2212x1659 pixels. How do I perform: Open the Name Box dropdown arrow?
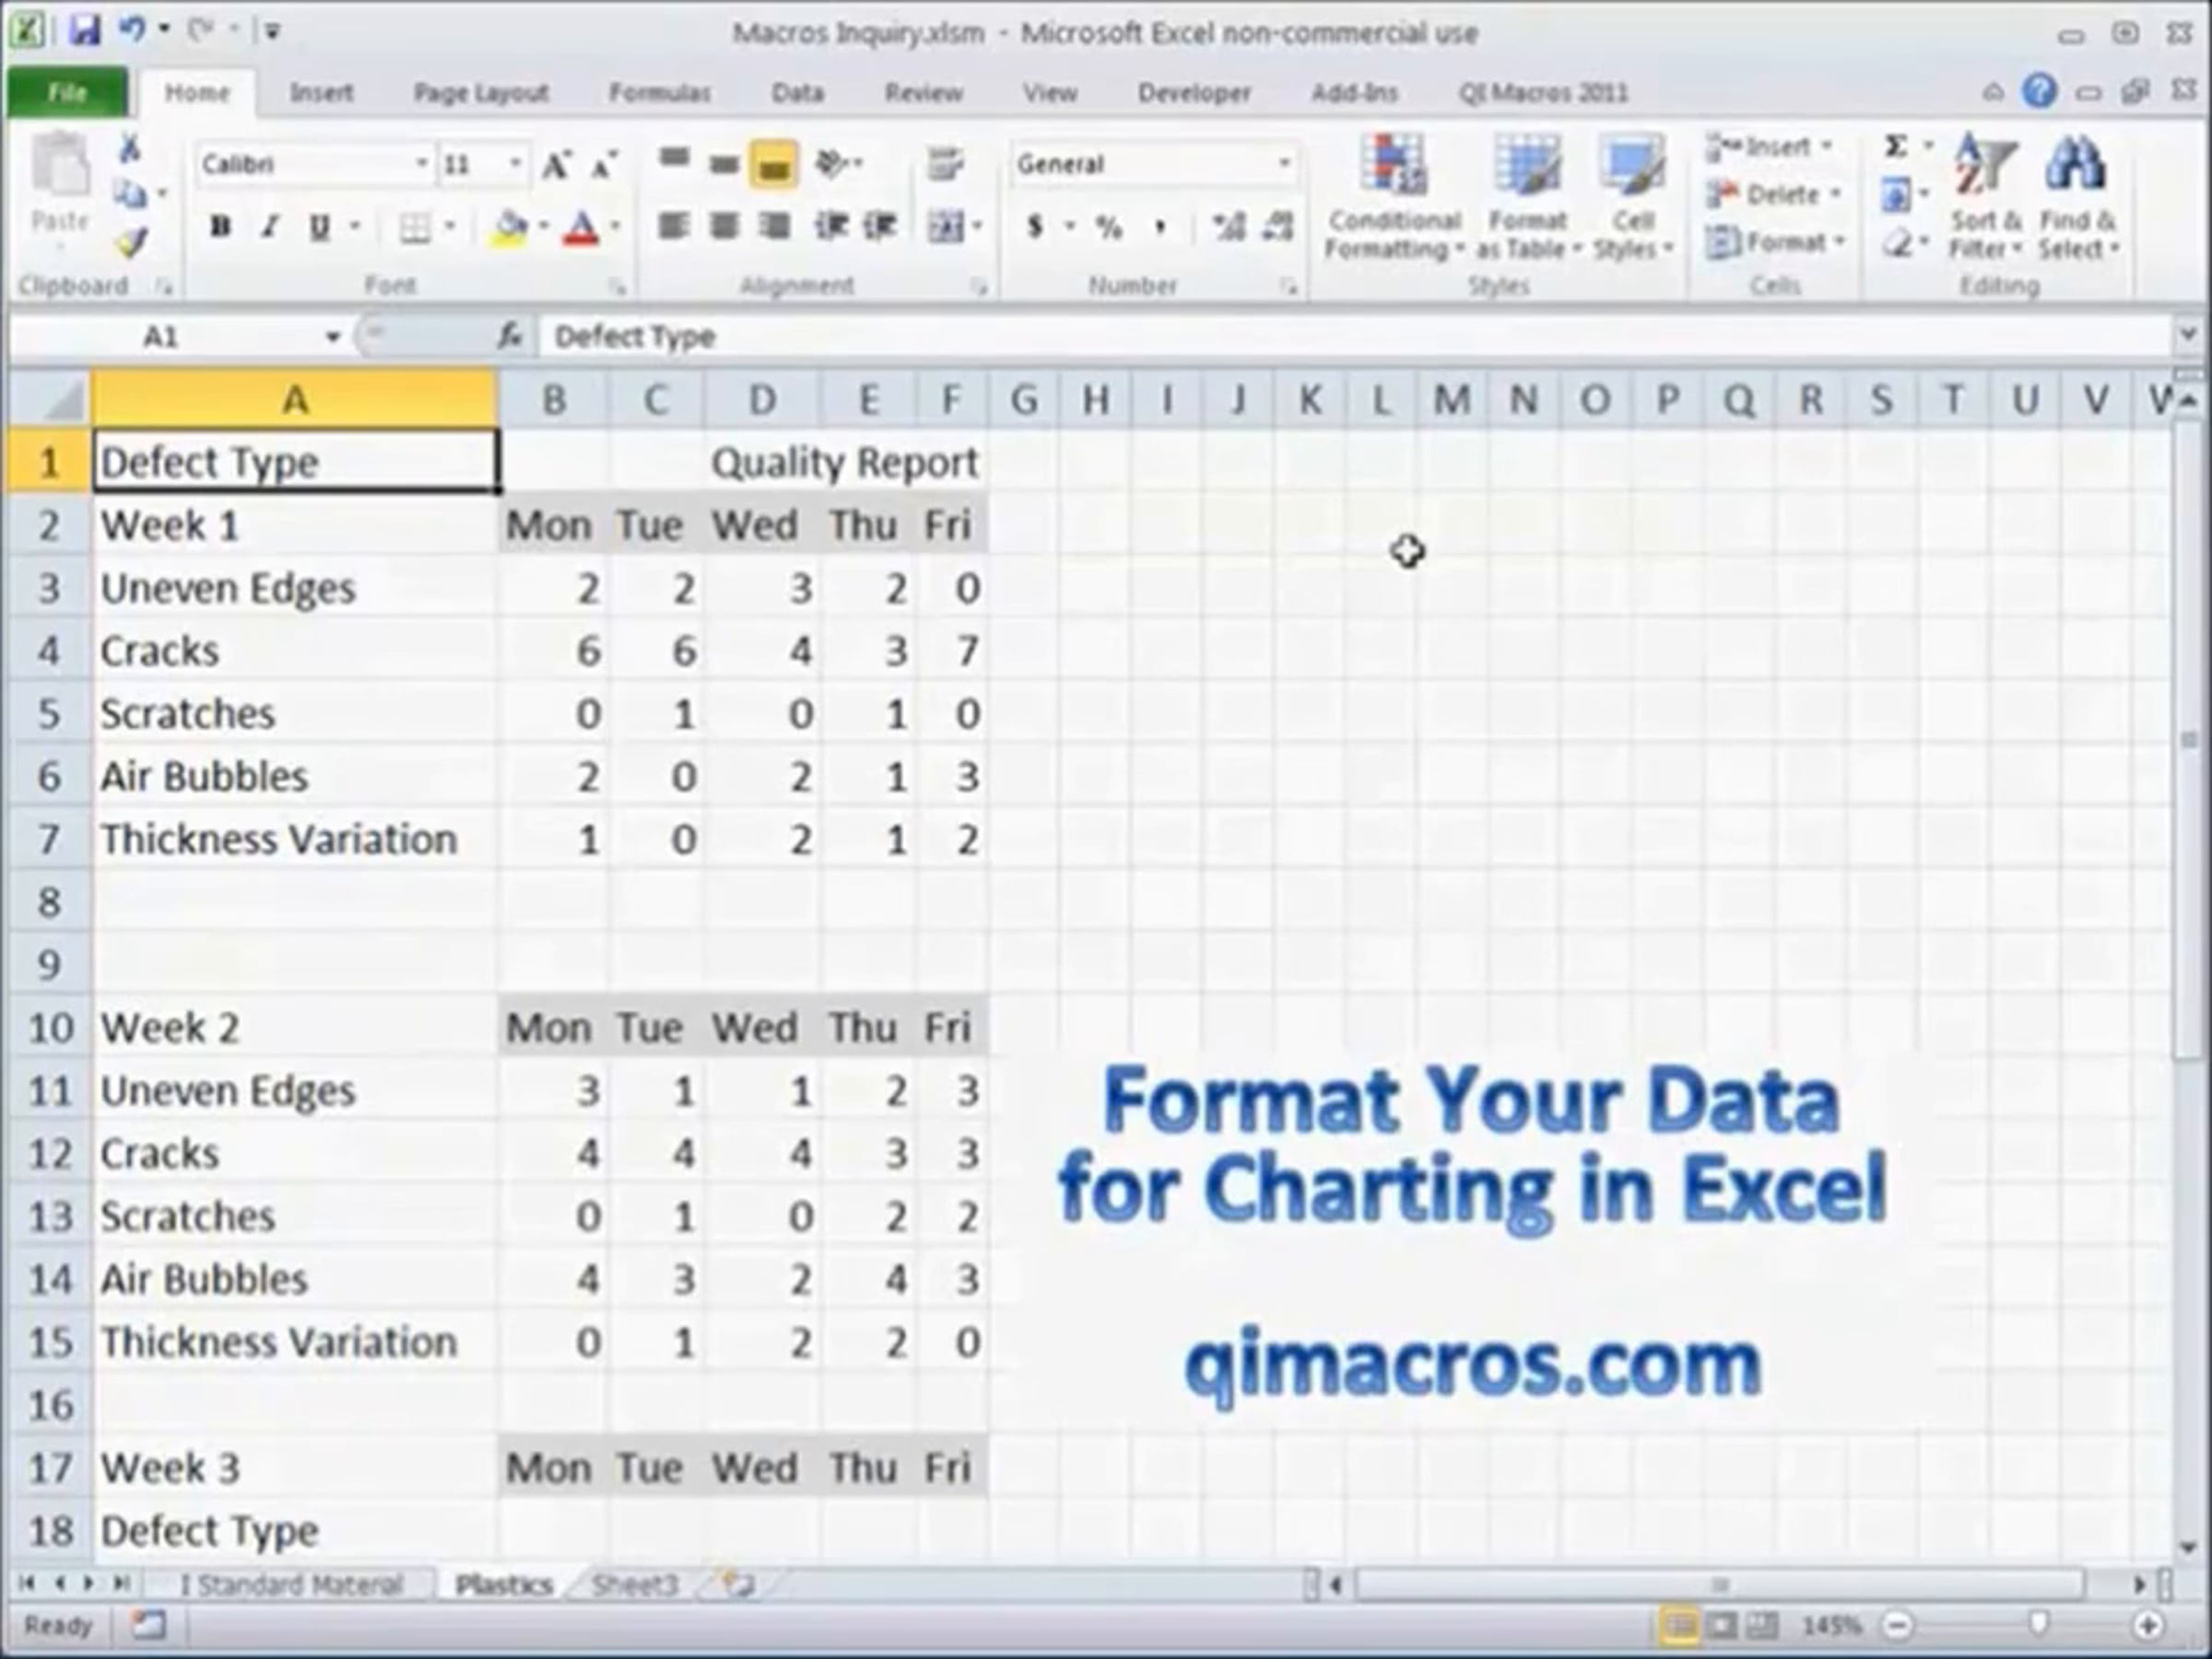[333, 337]
